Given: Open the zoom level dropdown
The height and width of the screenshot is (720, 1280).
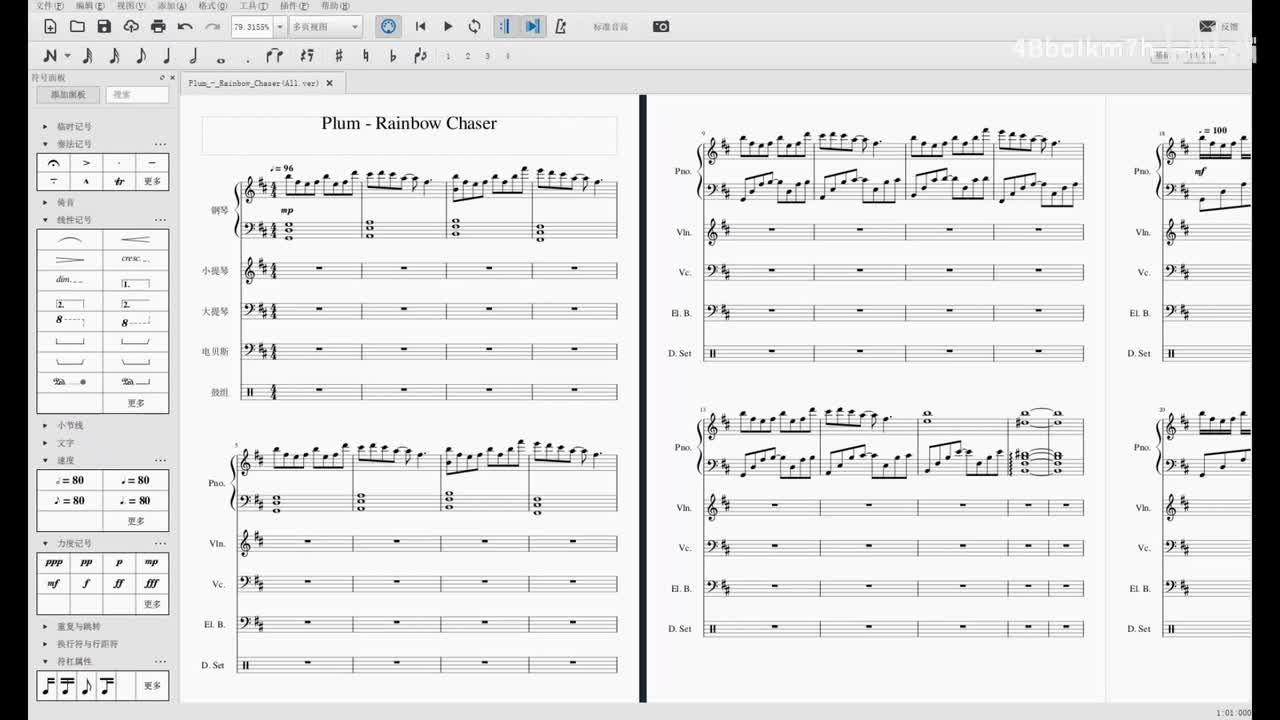Looking at the screenshot, I should [x=280, y=26].
